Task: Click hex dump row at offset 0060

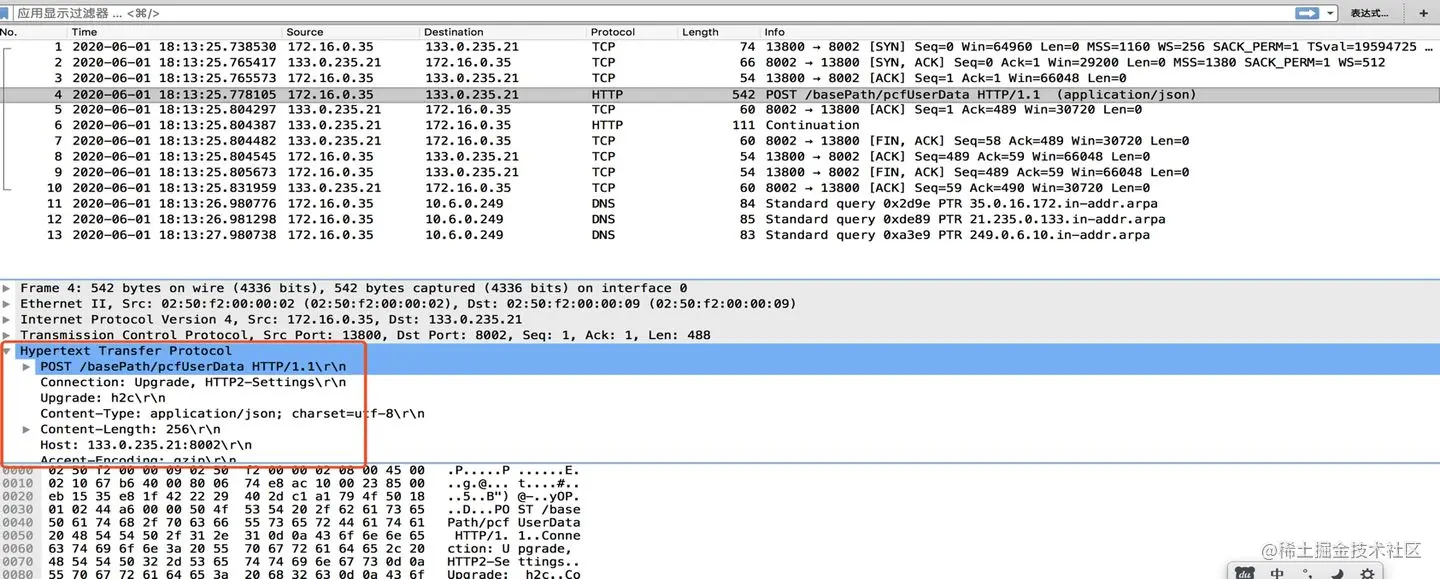Action: (x=290, y=548)
